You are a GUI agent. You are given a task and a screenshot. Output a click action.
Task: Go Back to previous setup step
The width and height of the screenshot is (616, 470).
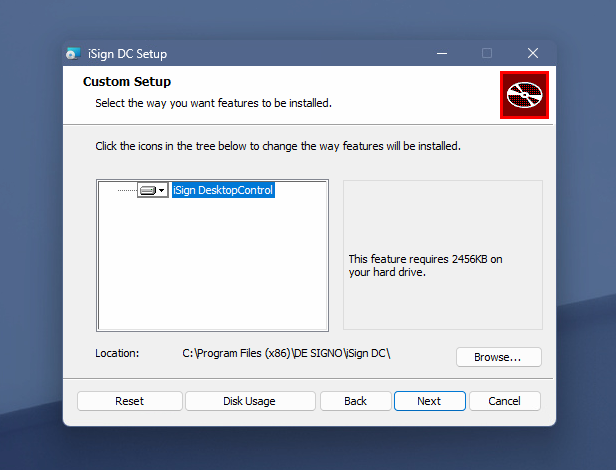click(356, 401)
